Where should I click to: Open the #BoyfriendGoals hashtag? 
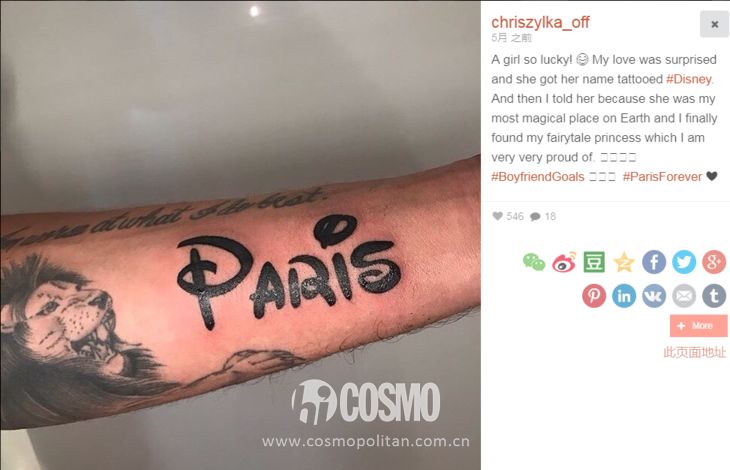pyautogui.click(x=538, y=177)
